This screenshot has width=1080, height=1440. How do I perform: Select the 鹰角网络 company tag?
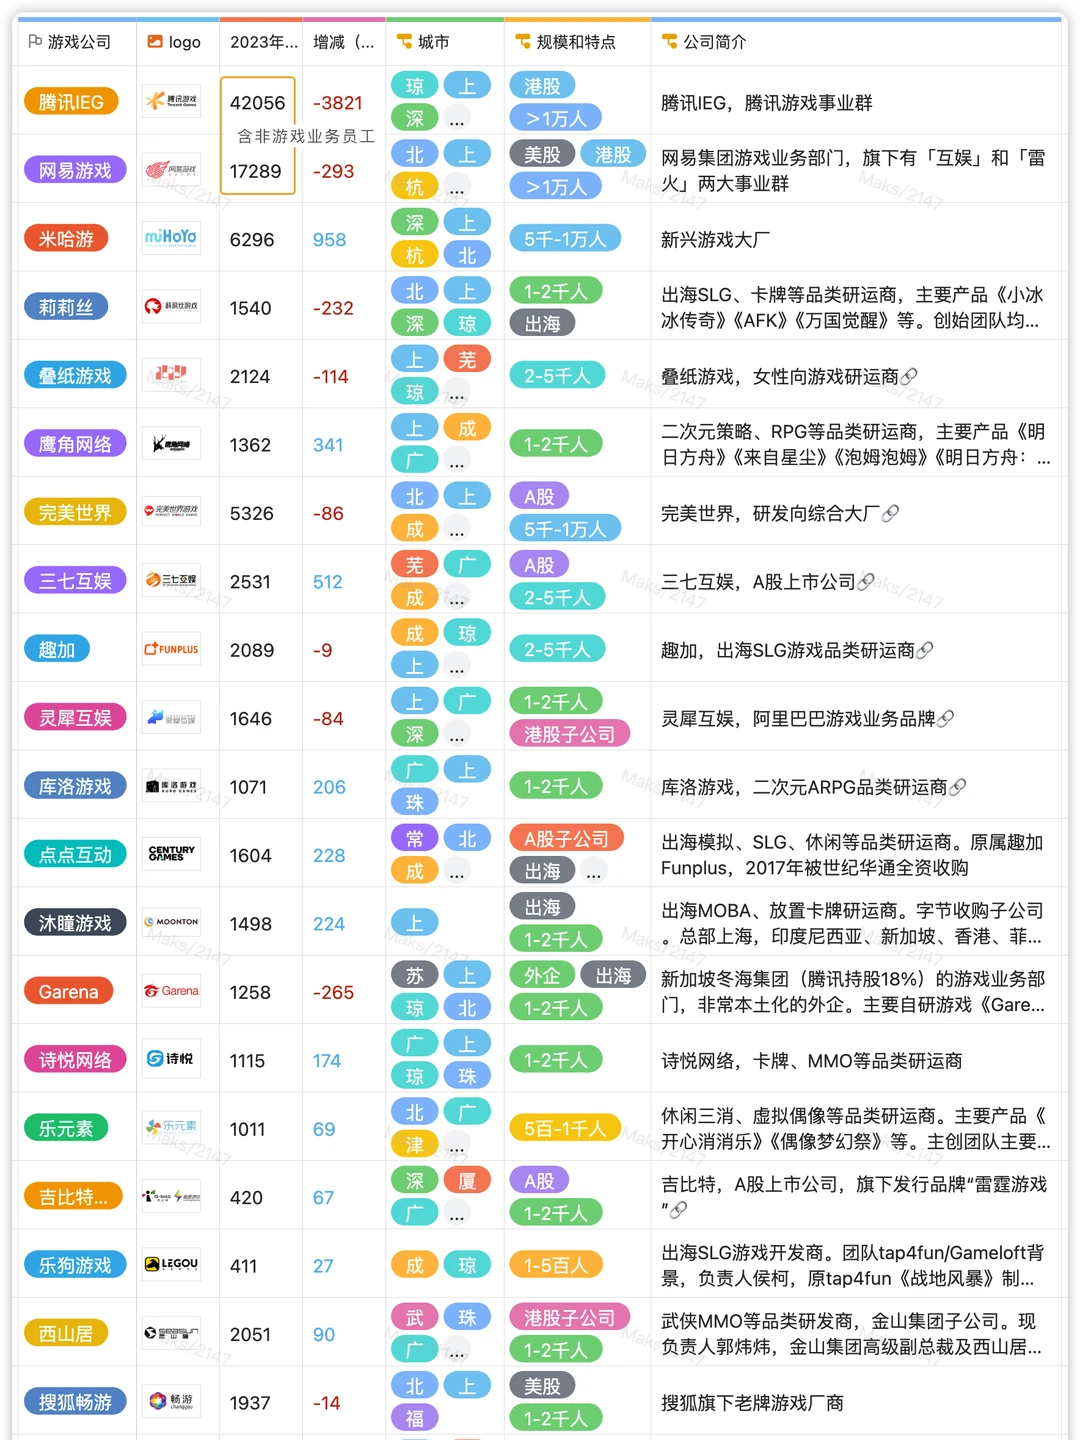75,444
